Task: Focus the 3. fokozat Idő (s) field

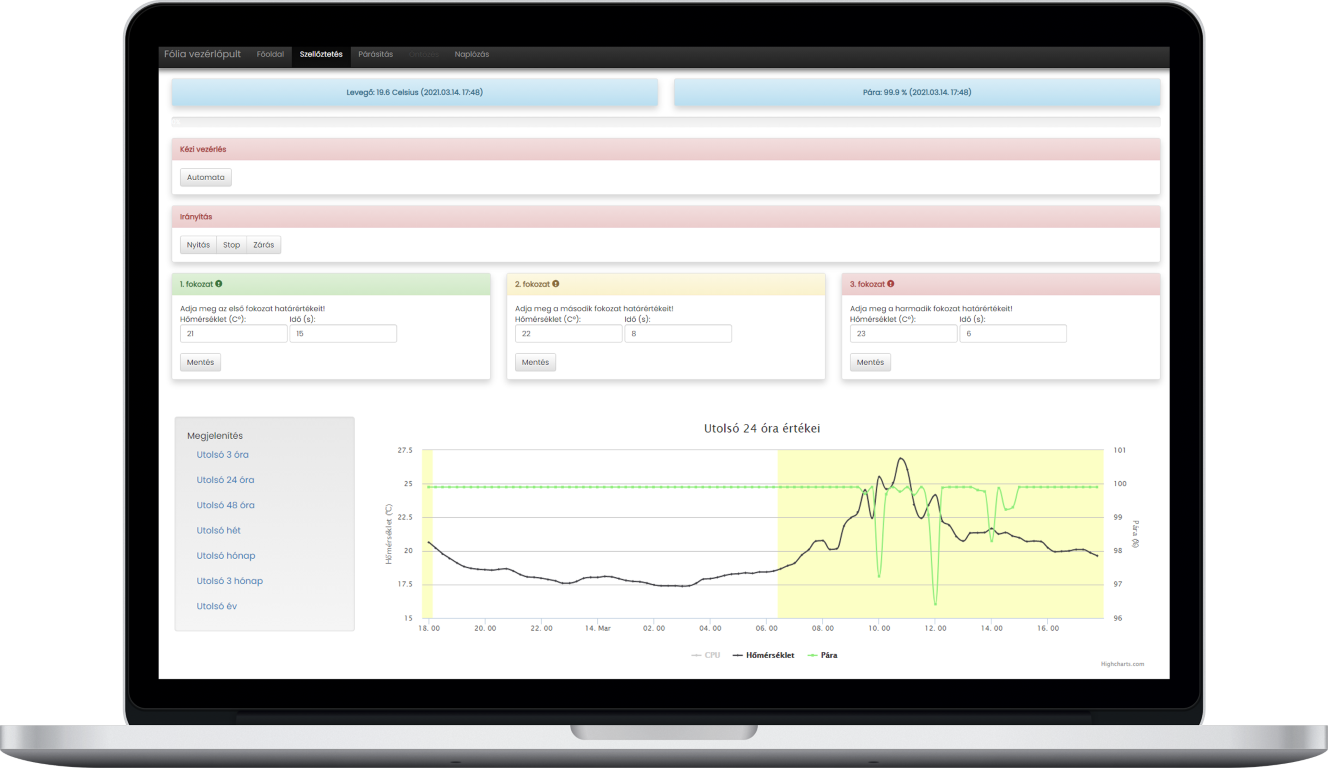Action: coord(1012,334)
